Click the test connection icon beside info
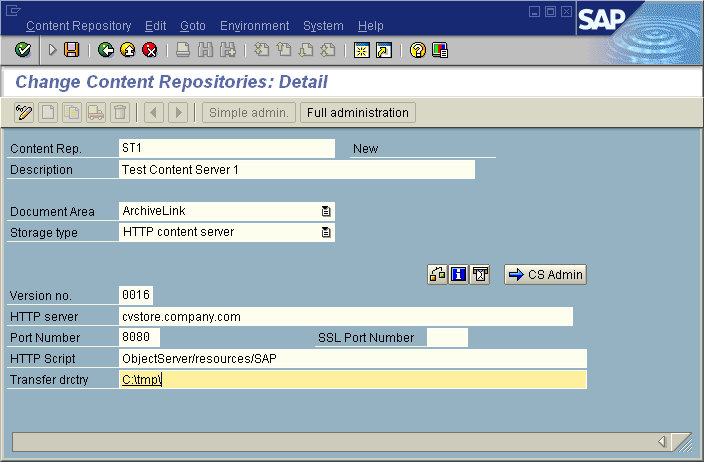 [x=437, y=275]
